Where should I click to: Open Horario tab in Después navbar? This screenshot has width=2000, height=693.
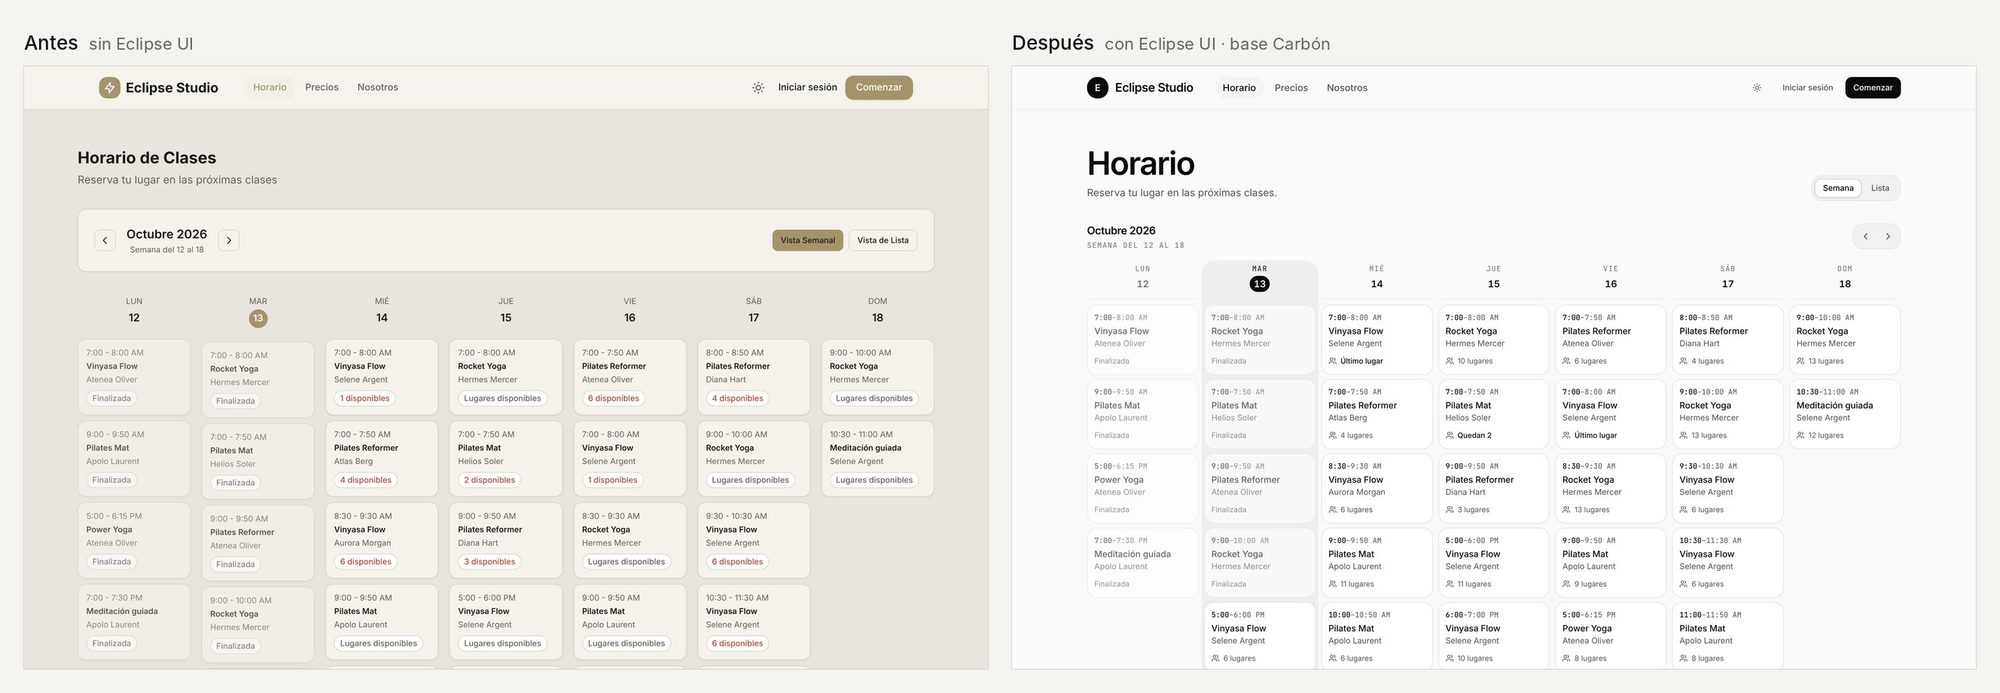(x=1239, y=88)
